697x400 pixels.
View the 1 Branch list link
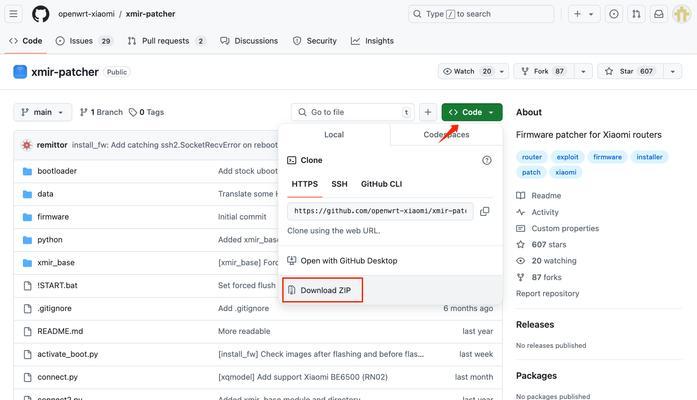click(101, 112)
